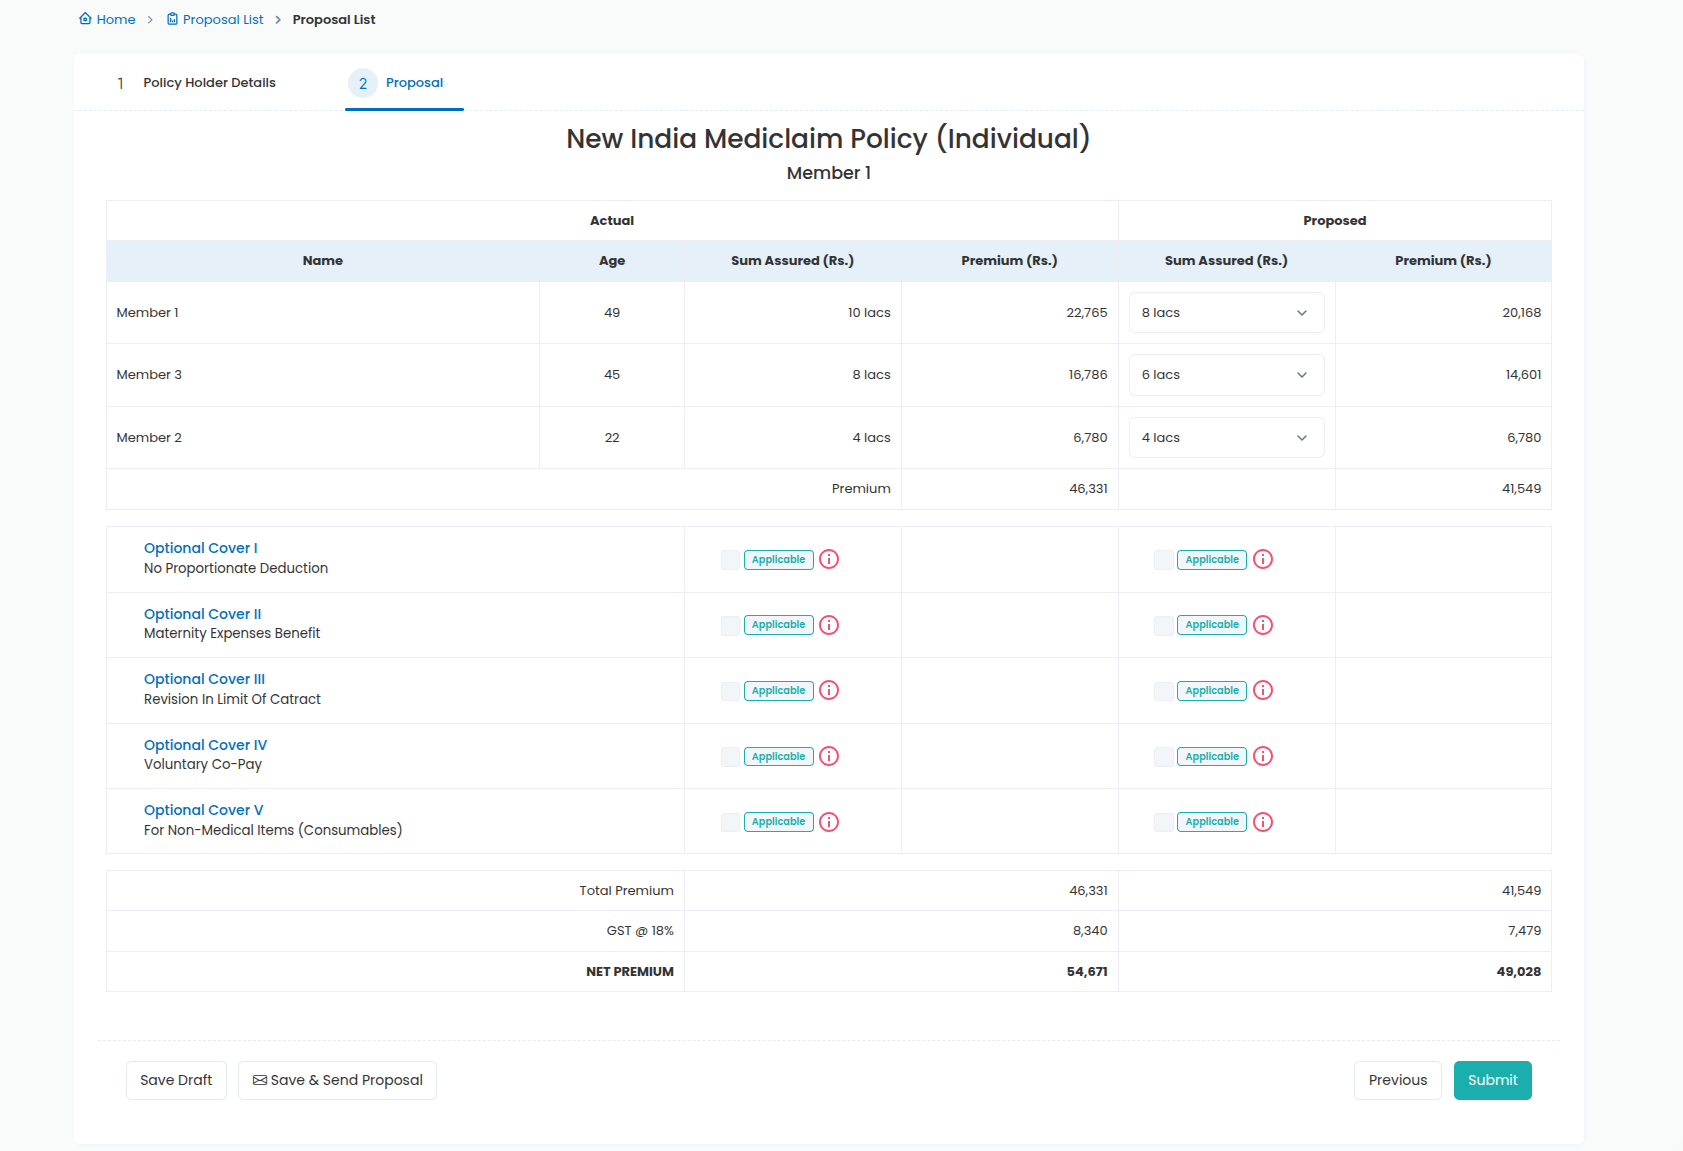Click proposed GST value 7,479
The height and width of the screenshot is (1151, 1683).
click(x=1525, y=931)
